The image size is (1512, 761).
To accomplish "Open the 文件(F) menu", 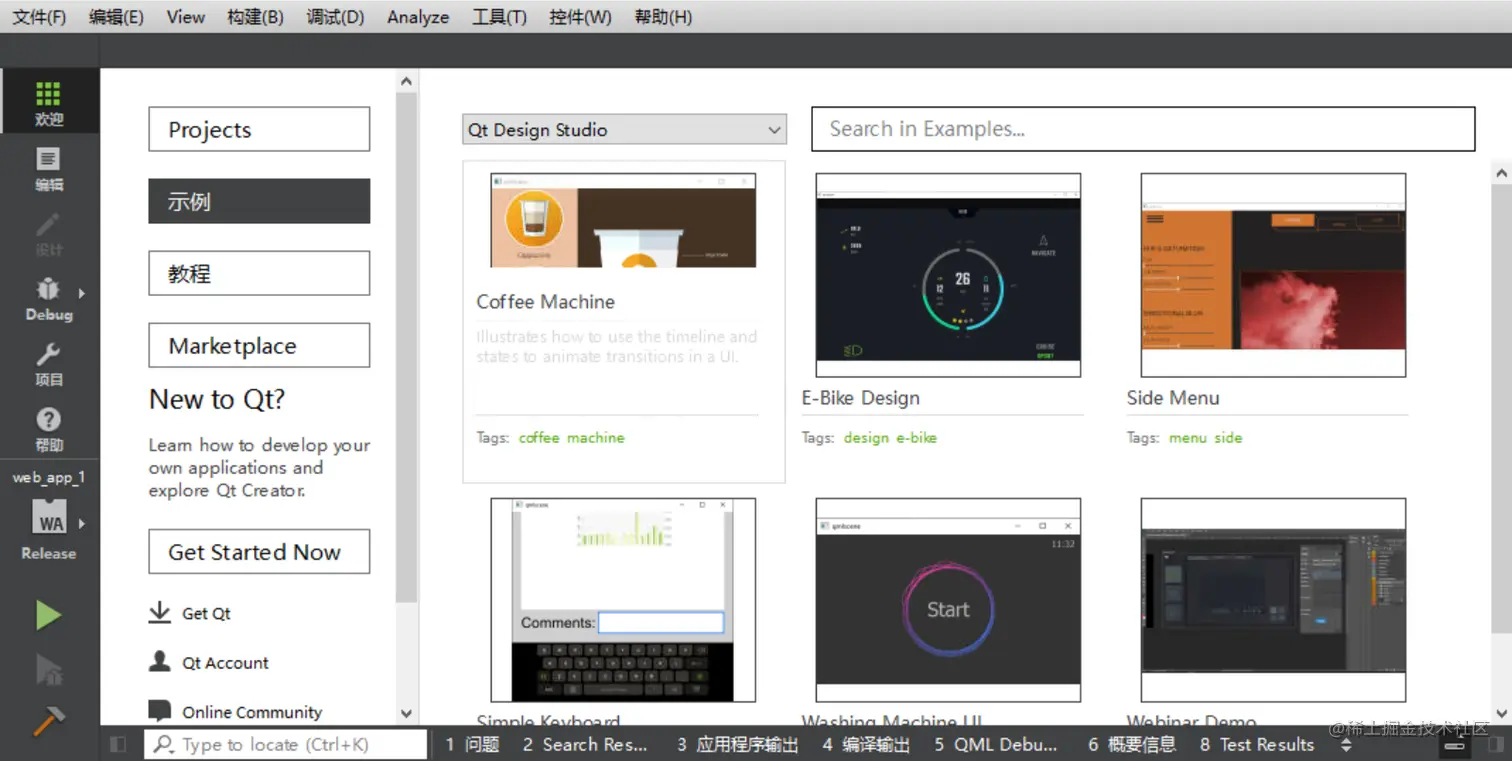I will click(x=39, y=17).
